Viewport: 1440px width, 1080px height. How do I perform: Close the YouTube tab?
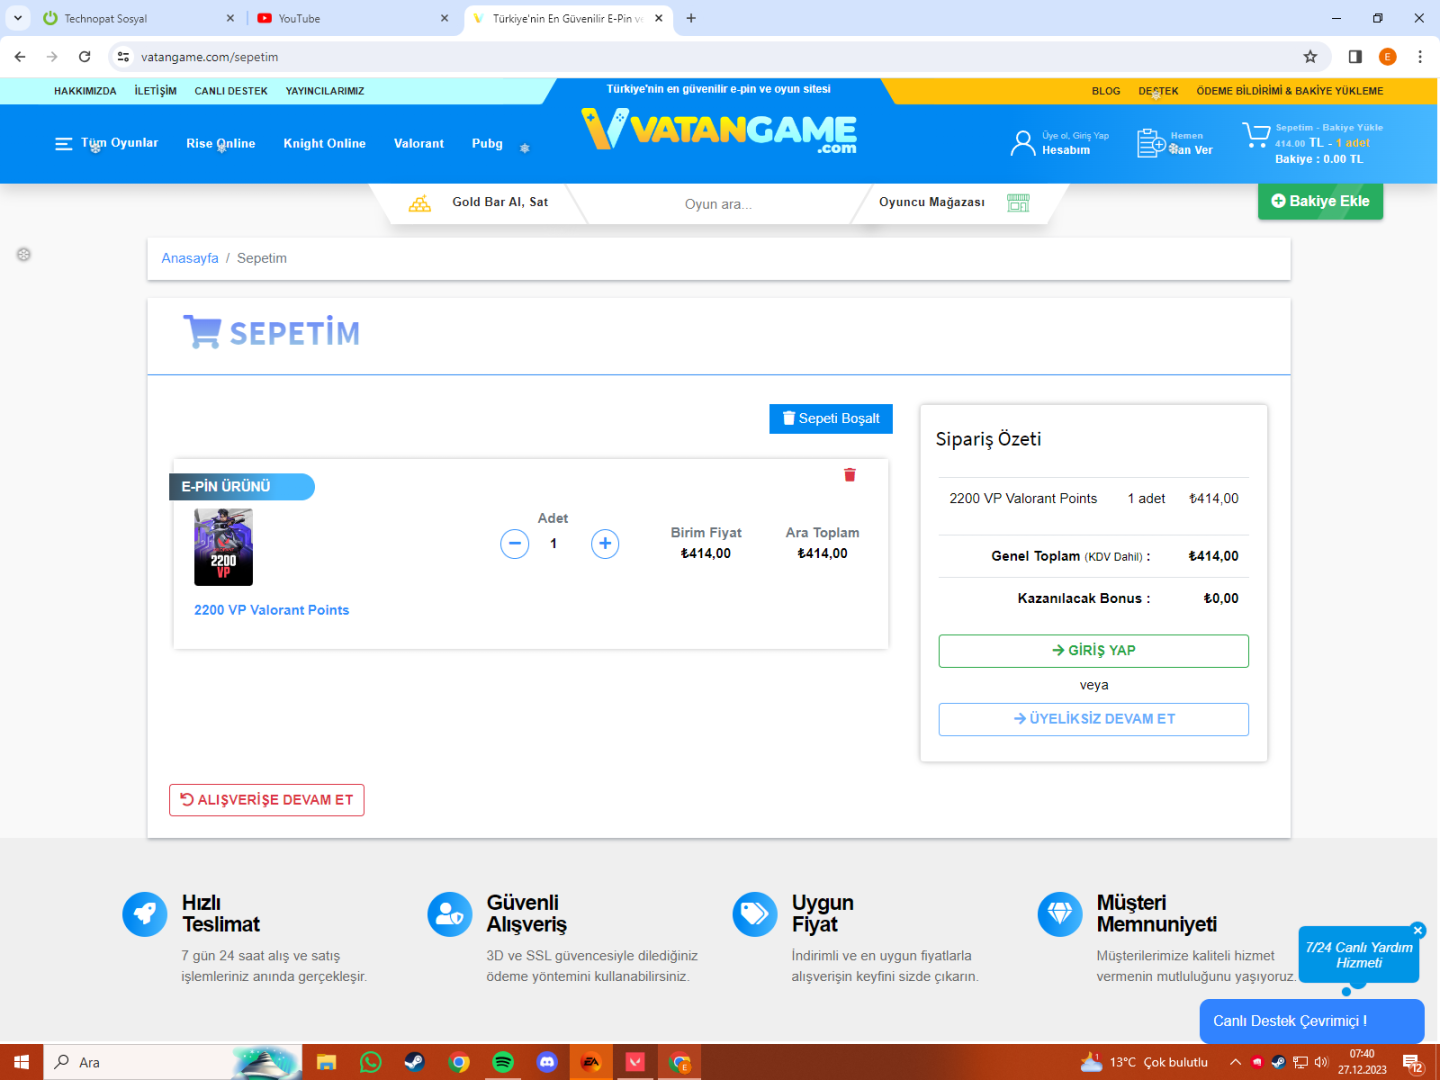445,18
